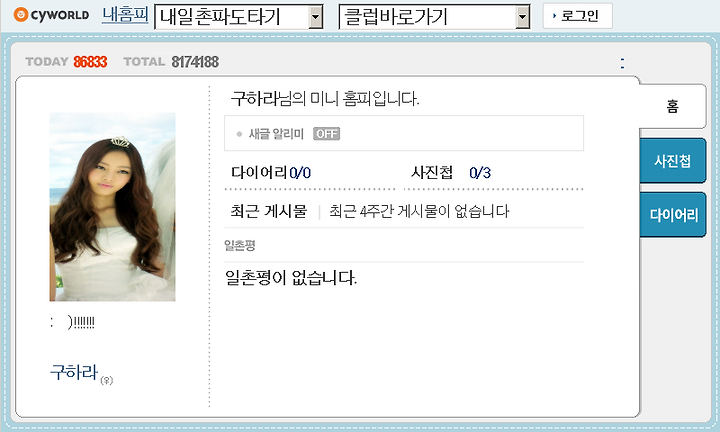Click the Cyworld logo icon
This screenshot has height=432, width=720.
pyautogui.click(x=21, y=15)
